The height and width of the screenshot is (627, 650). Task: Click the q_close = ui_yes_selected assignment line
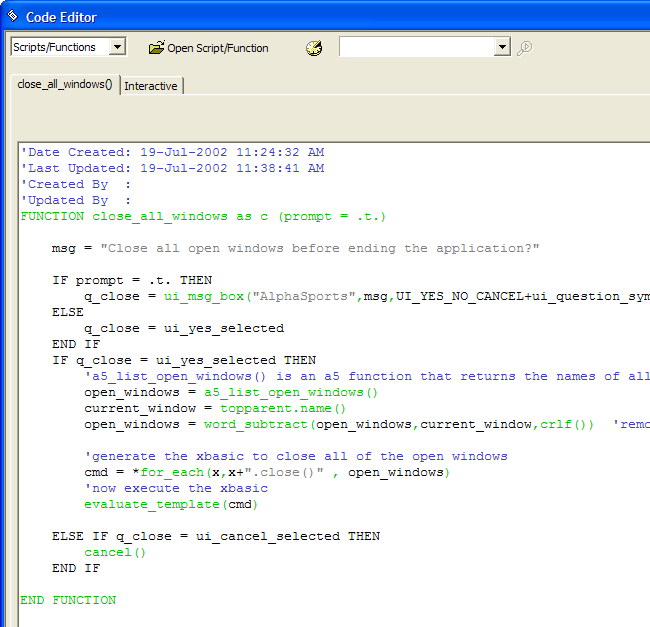pos(184,328)
